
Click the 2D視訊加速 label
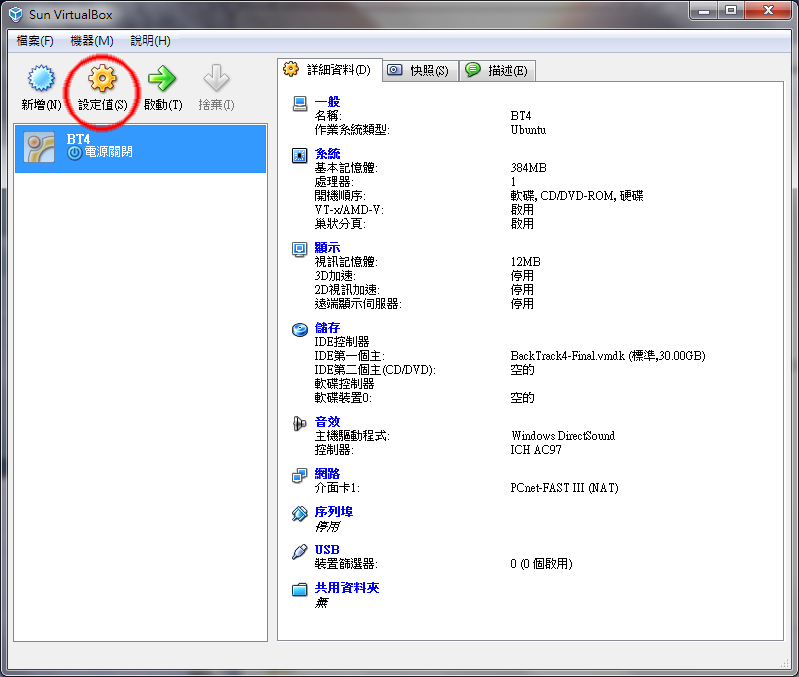(x=347, y=290)
